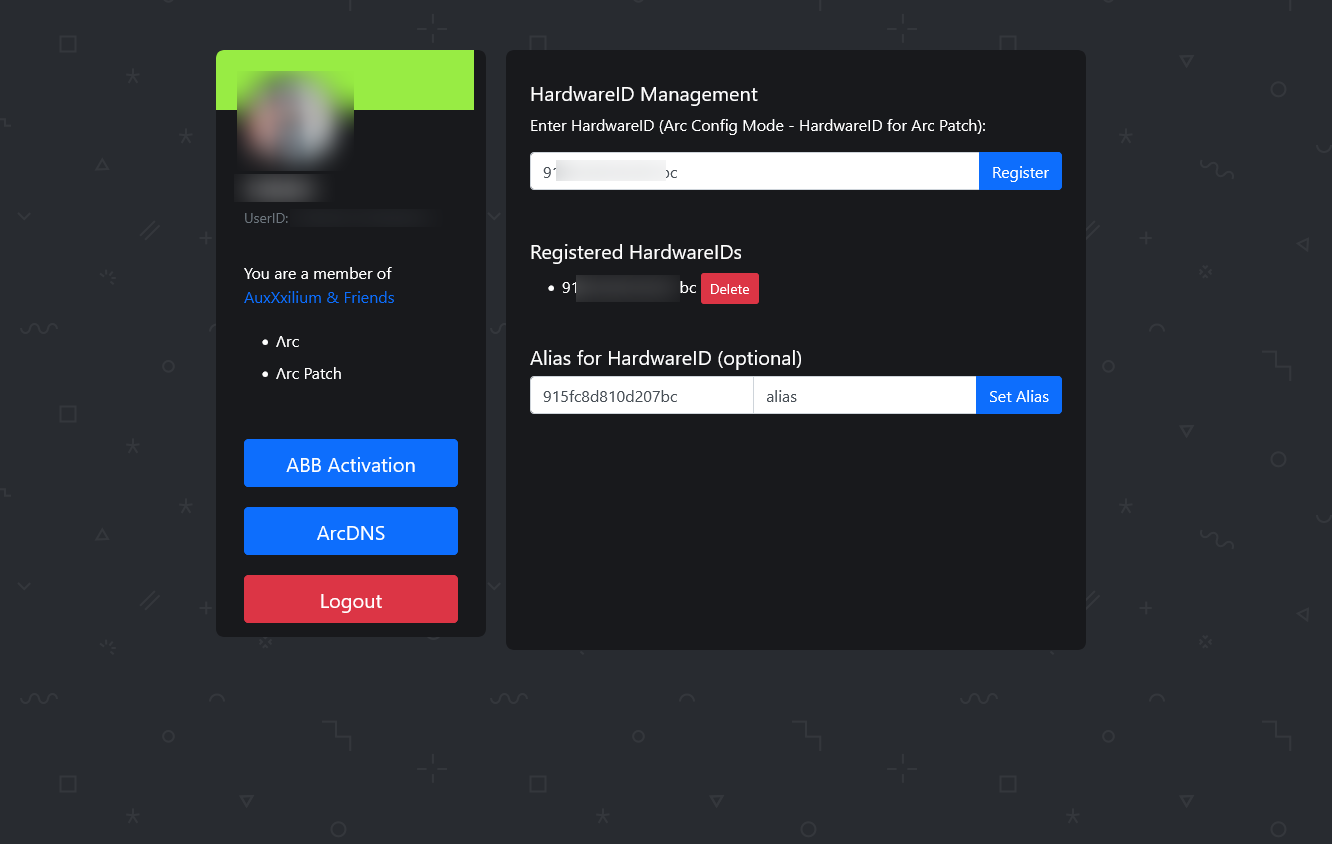Click the blurred profile avatar picture

click(x=295, y=120)
